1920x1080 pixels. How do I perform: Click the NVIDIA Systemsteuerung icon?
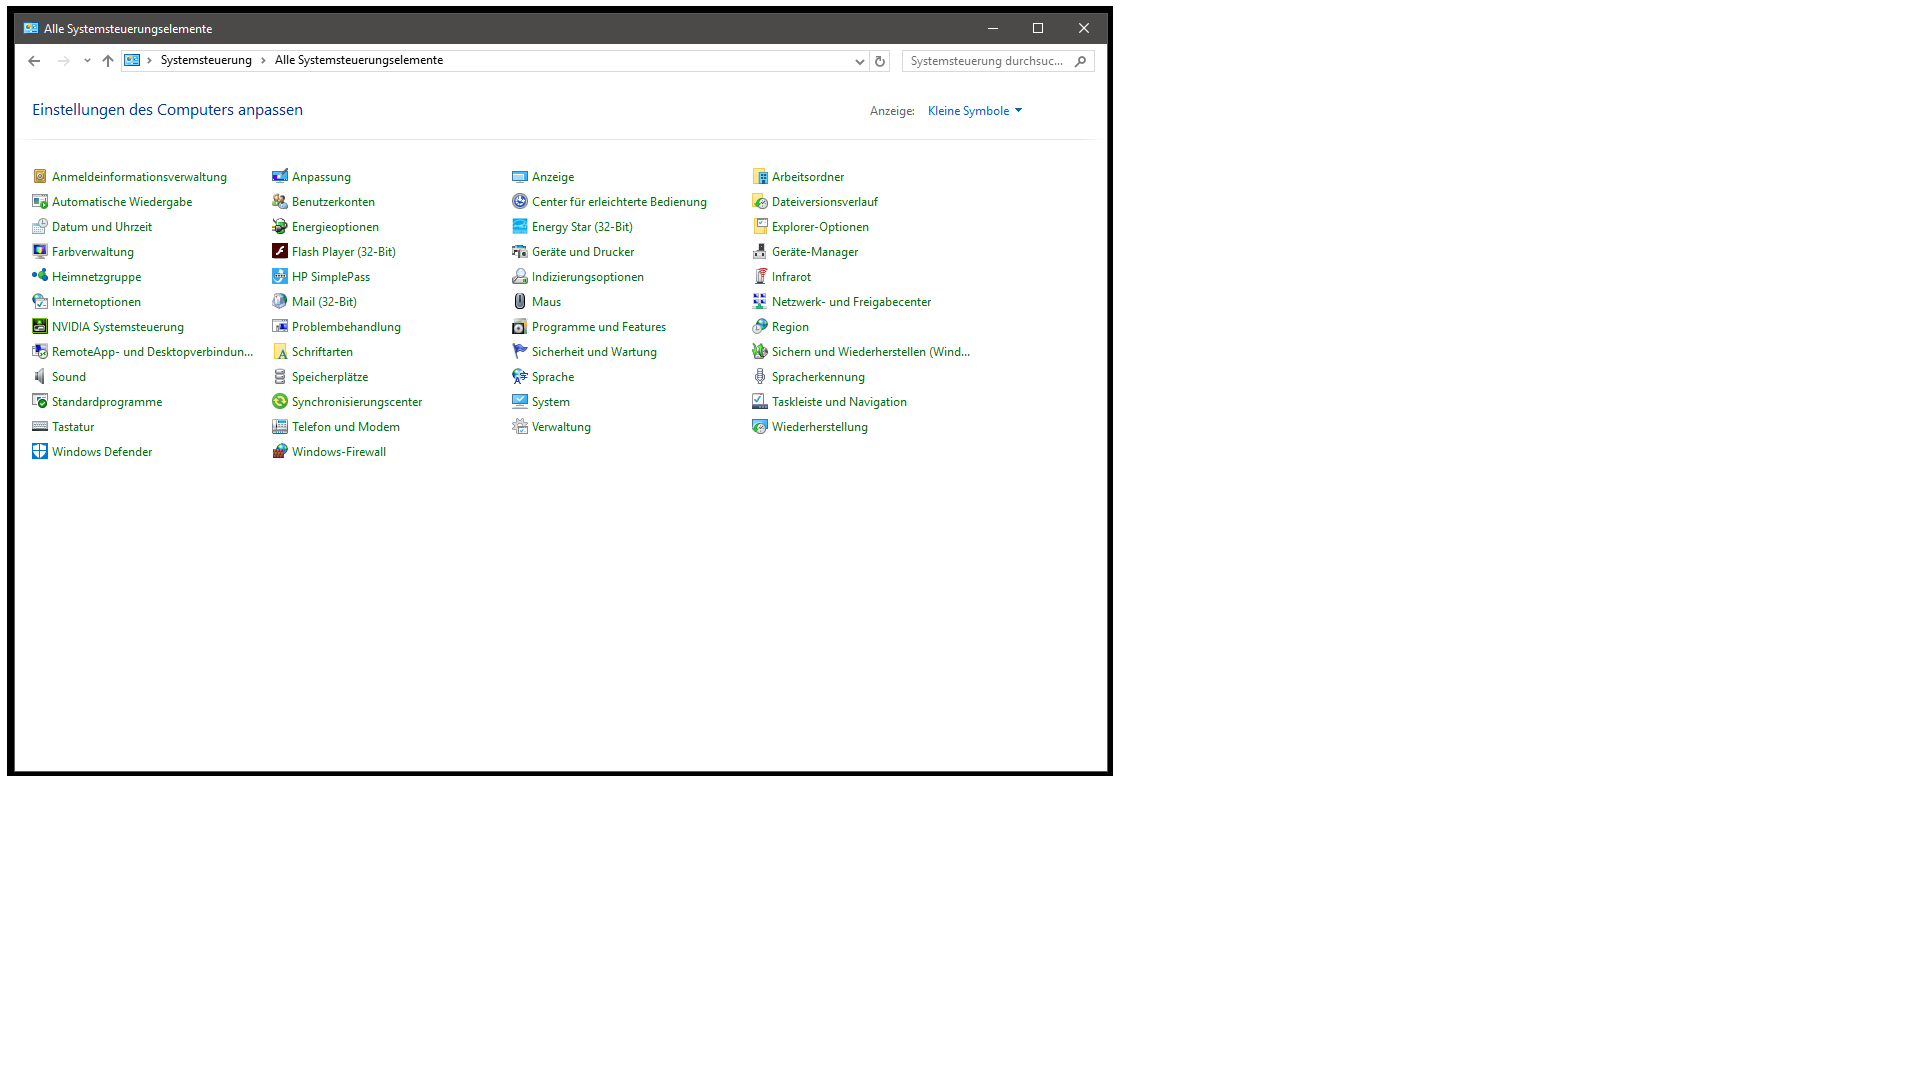click(40, 326)
